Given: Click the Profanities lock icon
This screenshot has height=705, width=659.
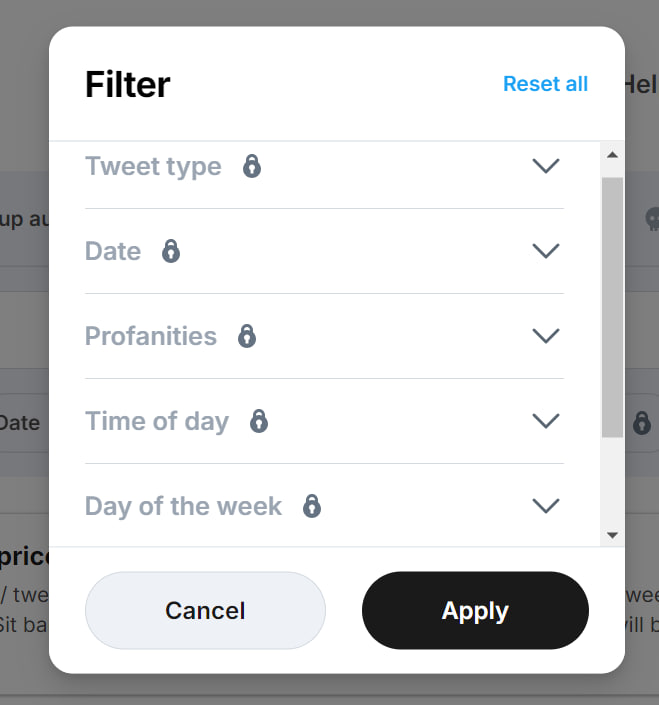Looking at the screenshot, I should [x=247, y=336].
